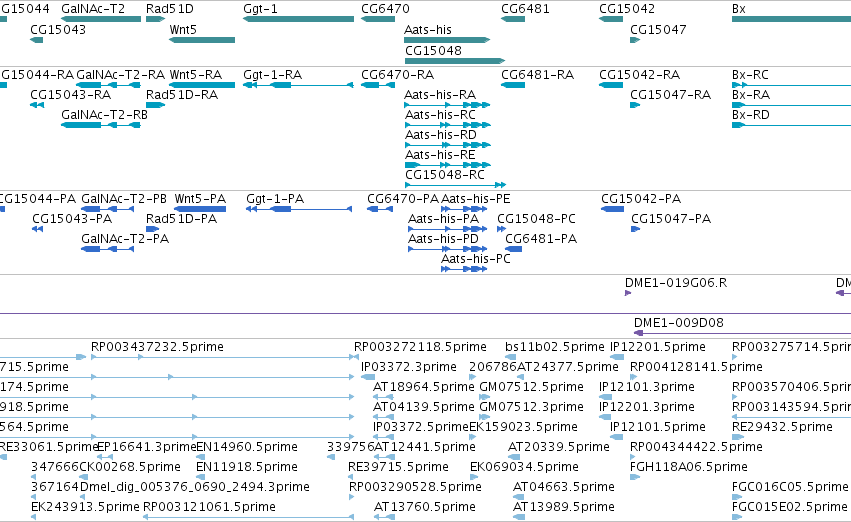Click EST label RP004344422.5prime
The height and width of the screenshot is (522, 851).
pyautogui.click(x=696, y=448)
